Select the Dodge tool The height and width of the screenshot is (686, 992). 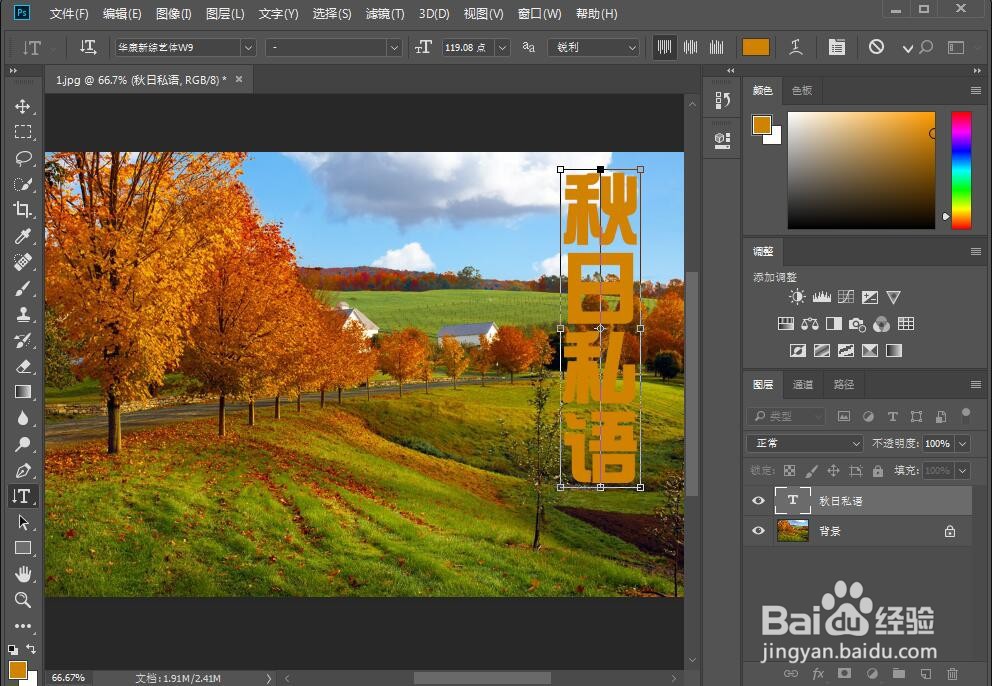click(x=23, y=444)
